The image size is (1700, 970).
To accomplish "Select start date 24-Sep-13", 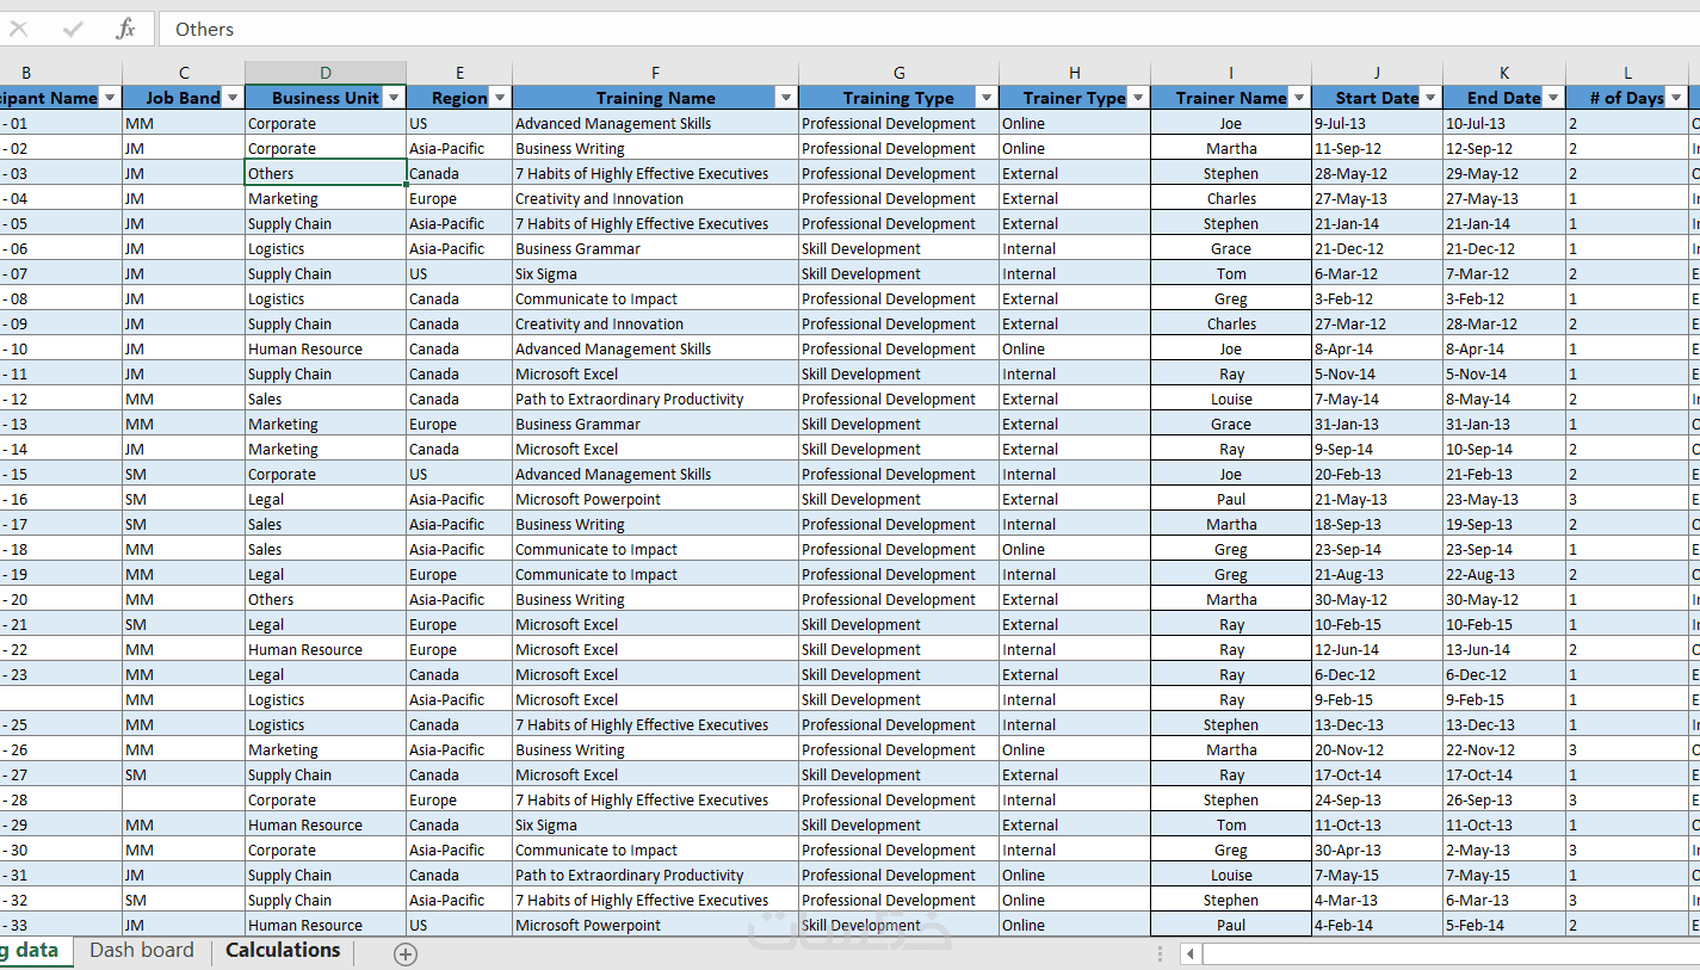I will (x=1377, y=800).
